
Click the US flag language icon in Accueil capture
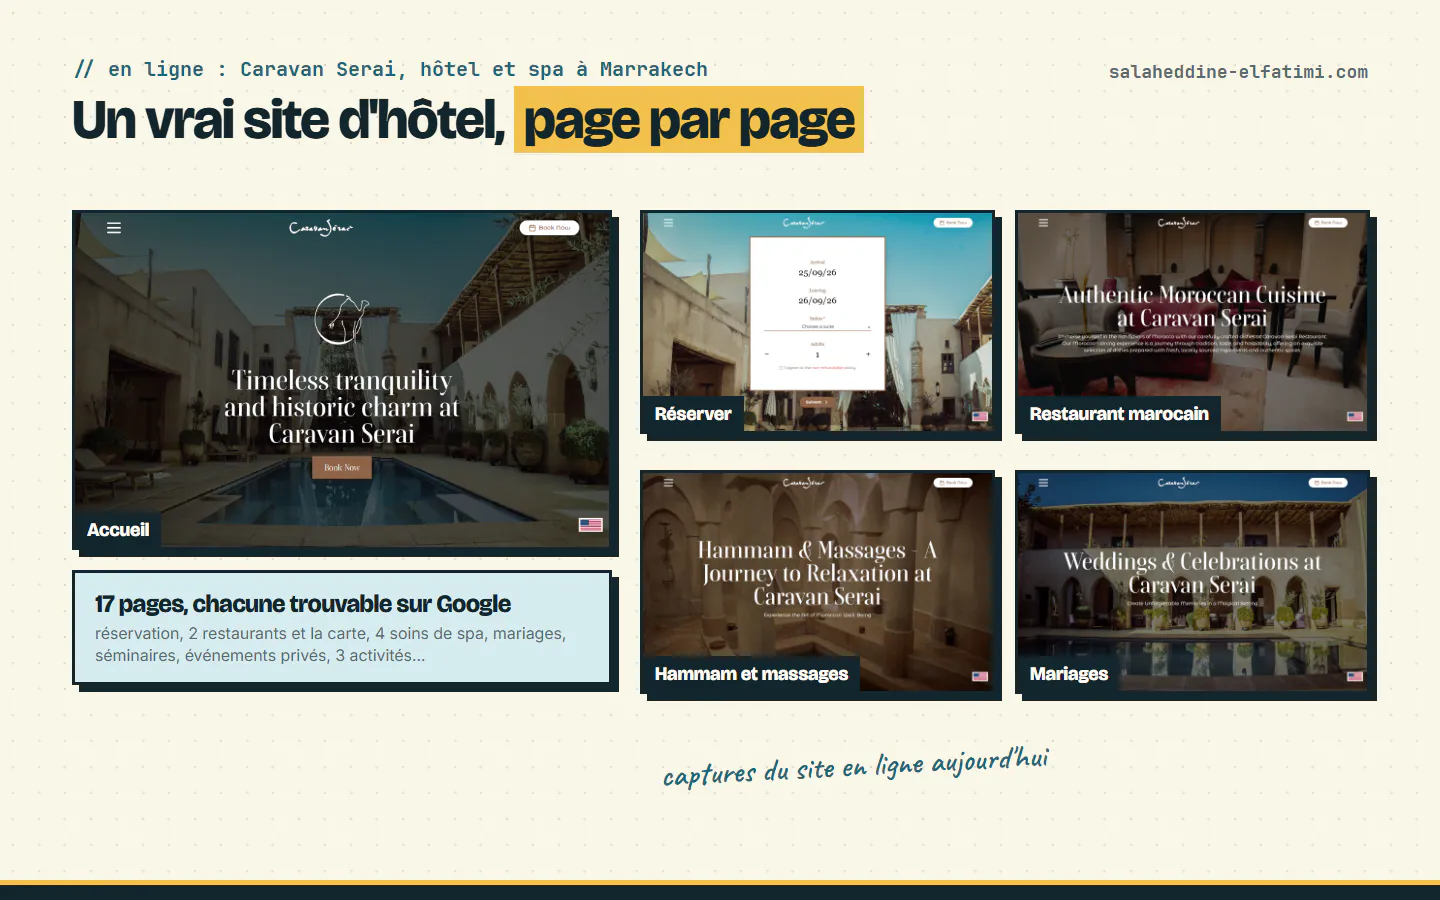591,525
